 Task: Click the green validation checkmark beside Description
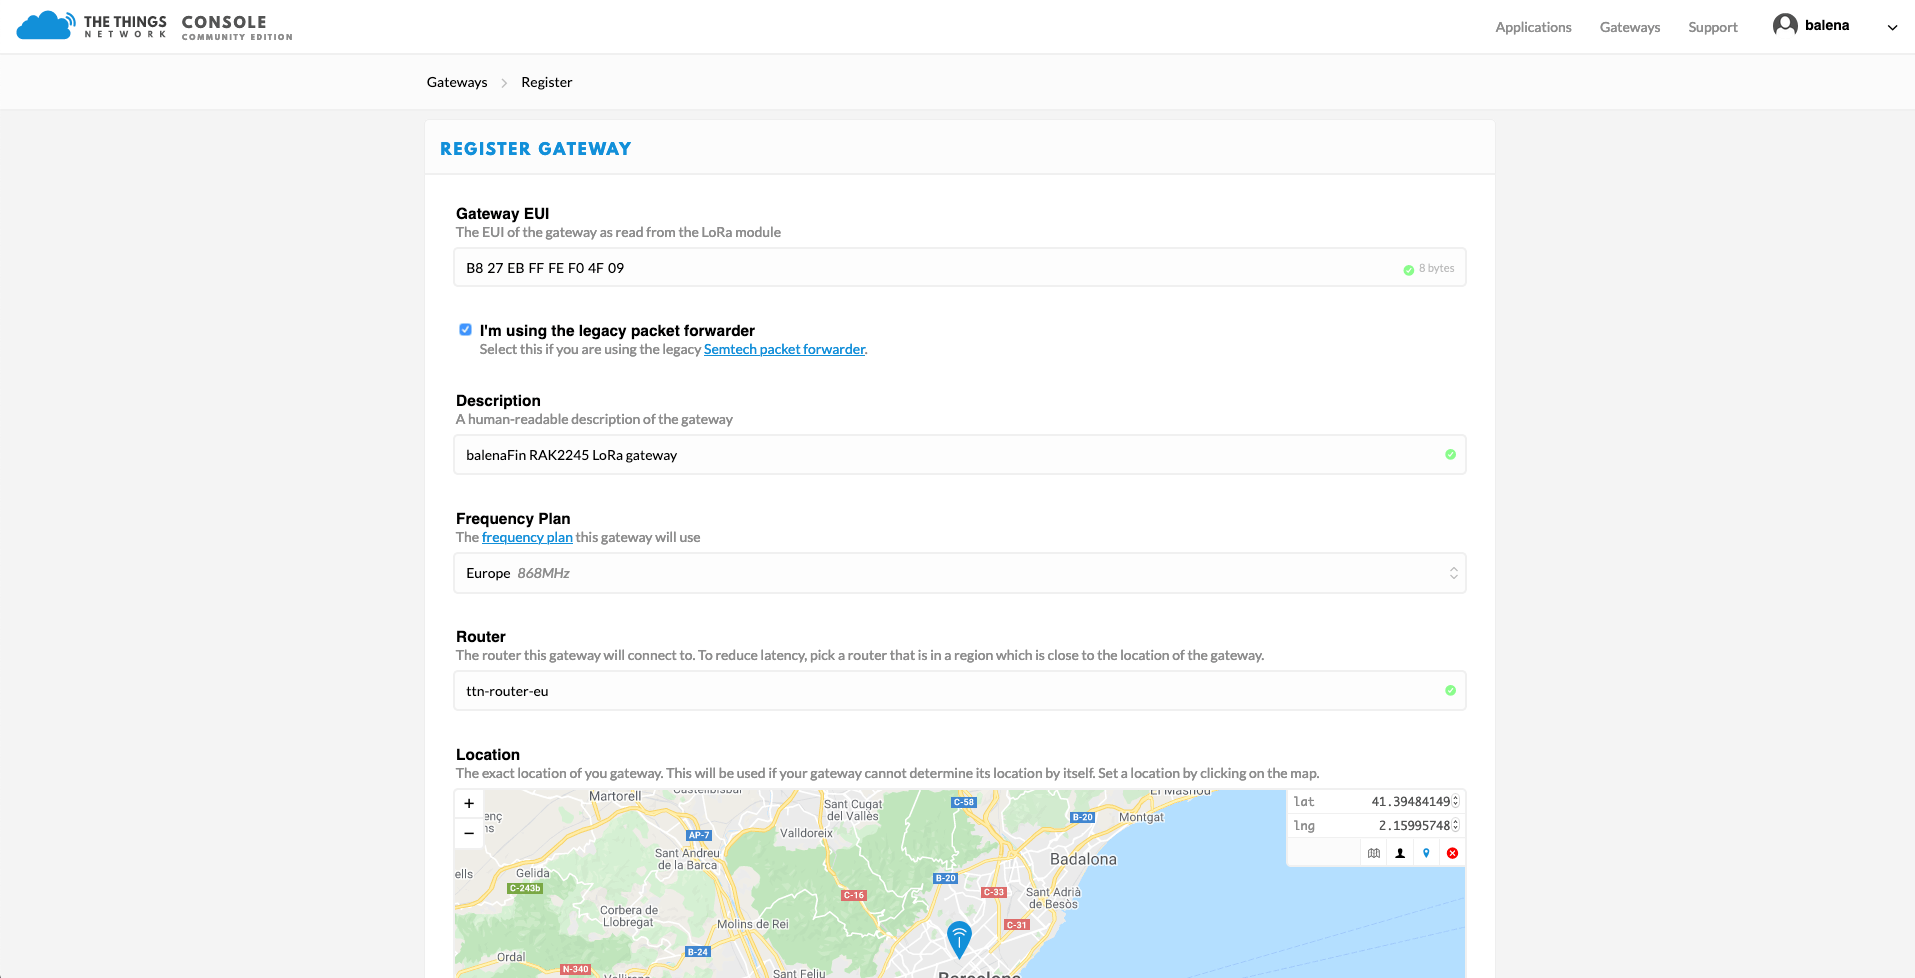(x=1449, y=454)
